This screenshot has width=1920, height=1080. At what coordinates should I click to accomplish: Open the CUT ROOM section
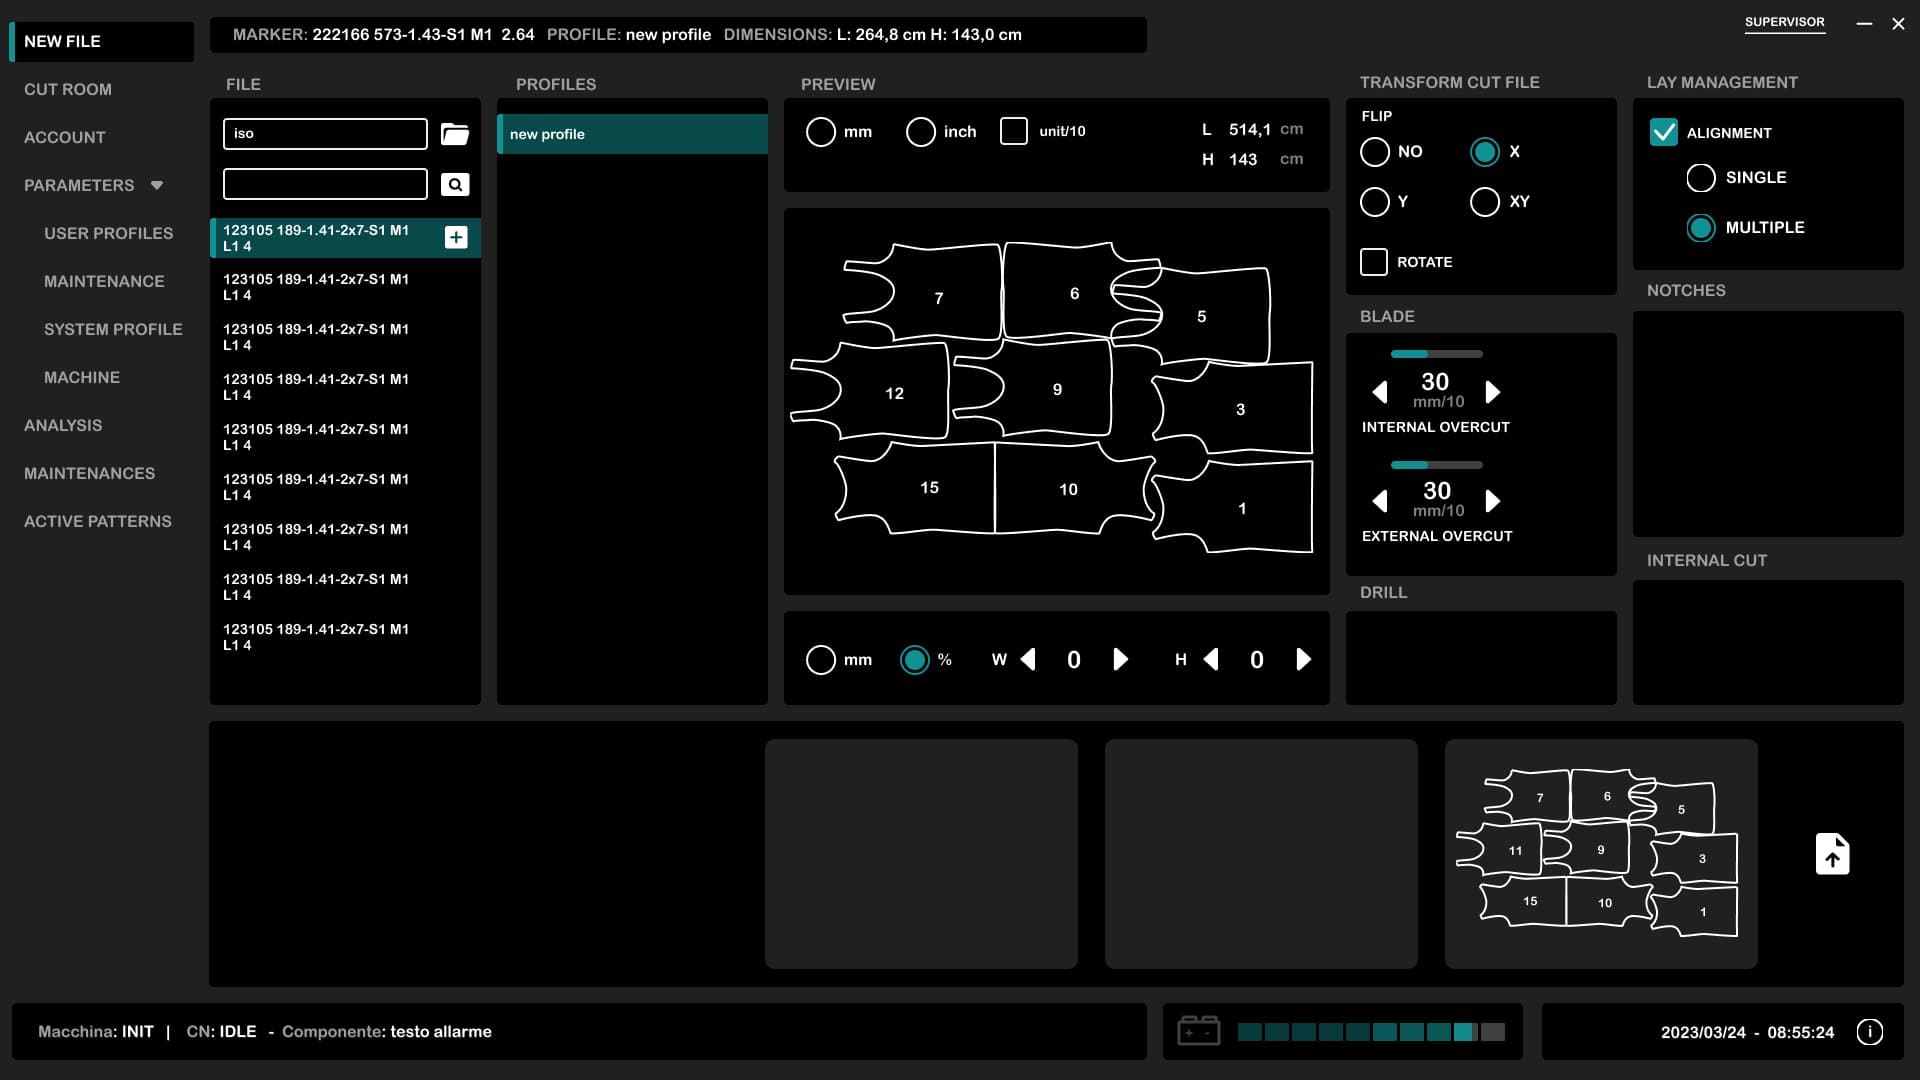[68, 89]
